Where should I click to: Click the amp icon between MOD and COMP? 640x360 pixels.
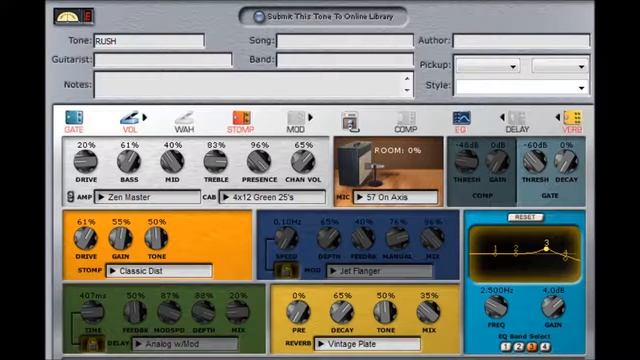(x=350, y=121)
